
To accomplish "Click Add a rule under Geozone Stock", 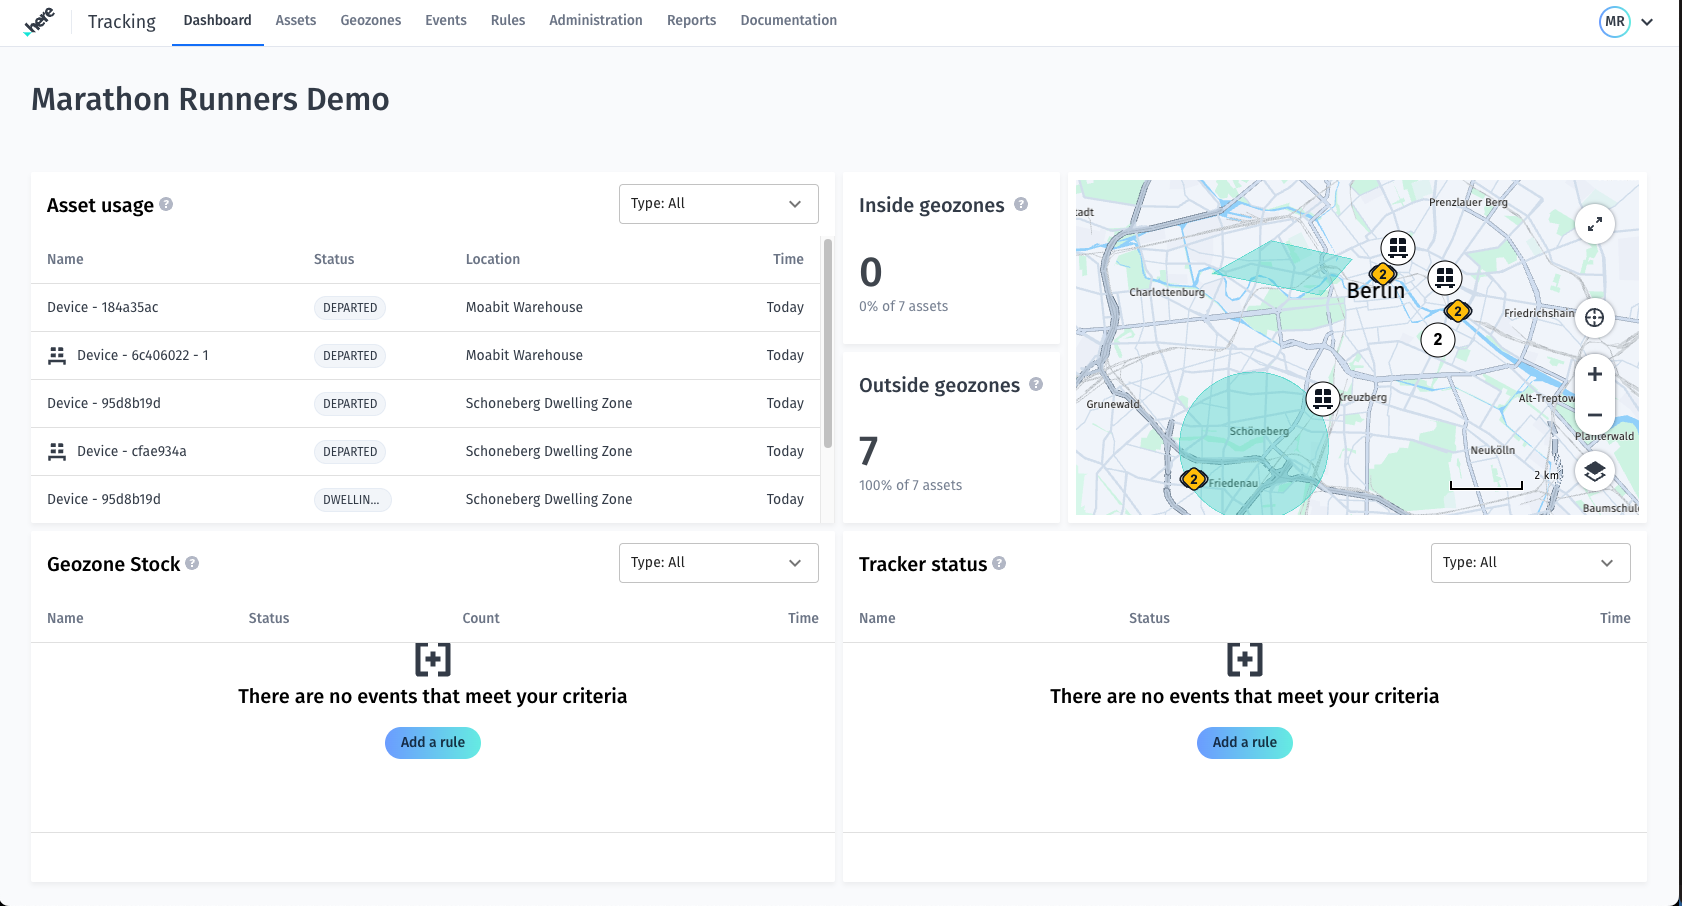I will coord(432,743).
